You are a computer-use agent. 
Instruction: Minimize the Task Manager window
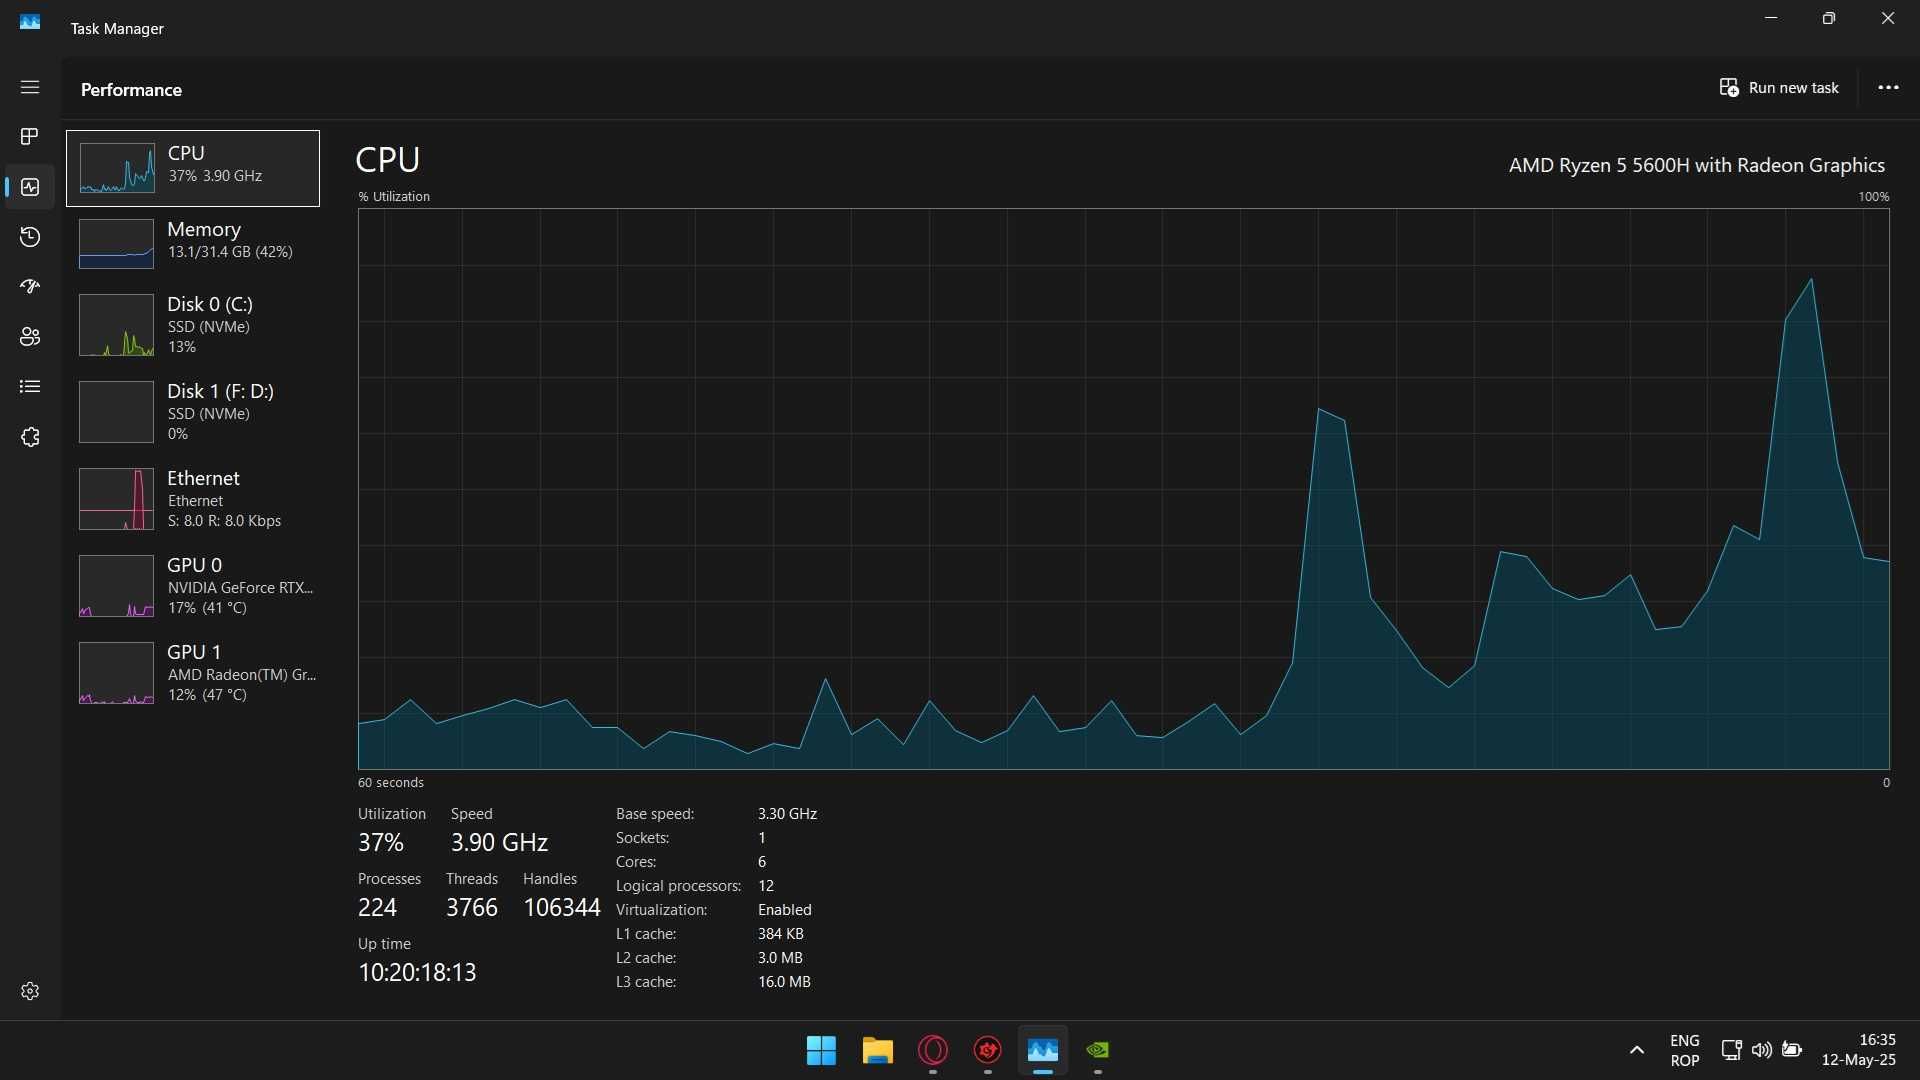(1771, 18)
